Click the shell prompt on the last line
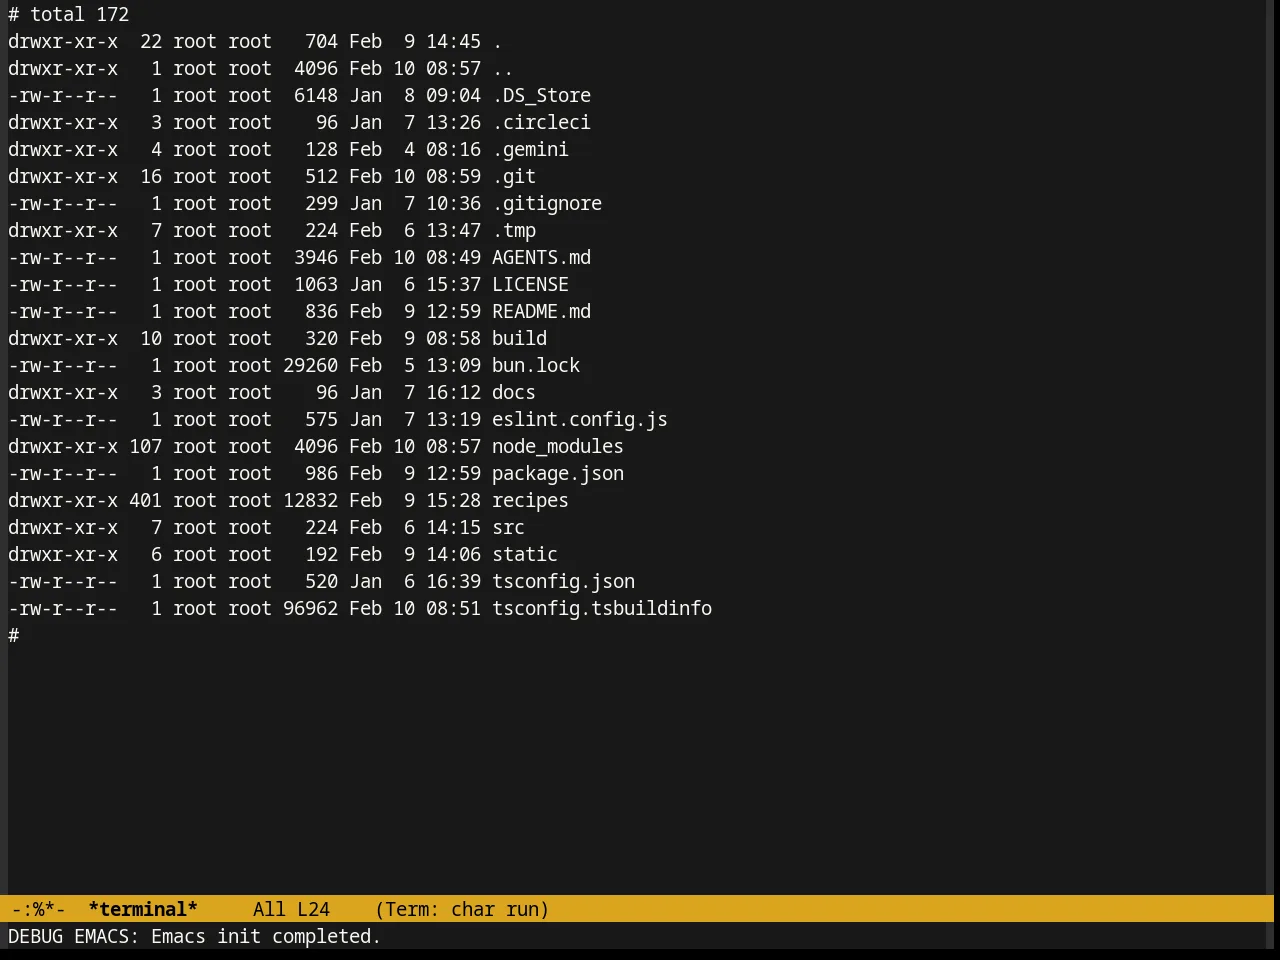 tap(14, 636)
